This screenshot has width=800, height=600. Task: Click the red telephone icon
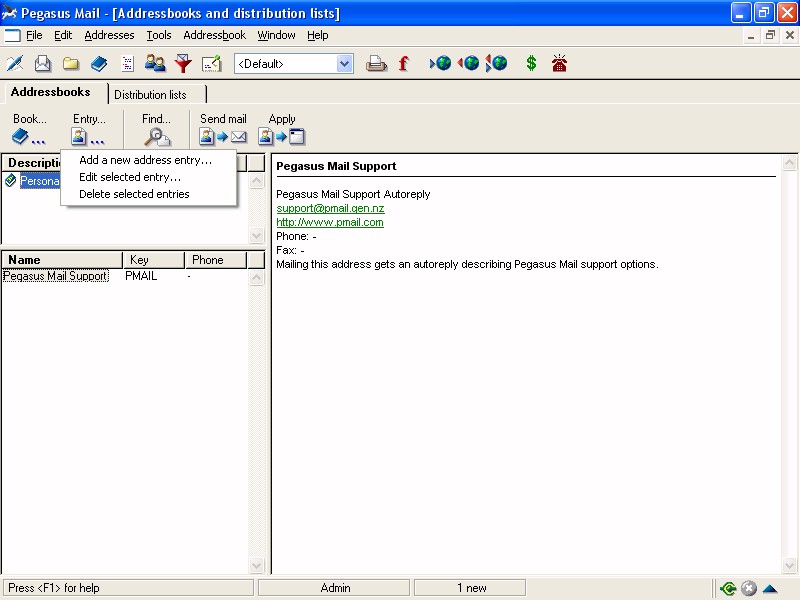tap(559, 63)
